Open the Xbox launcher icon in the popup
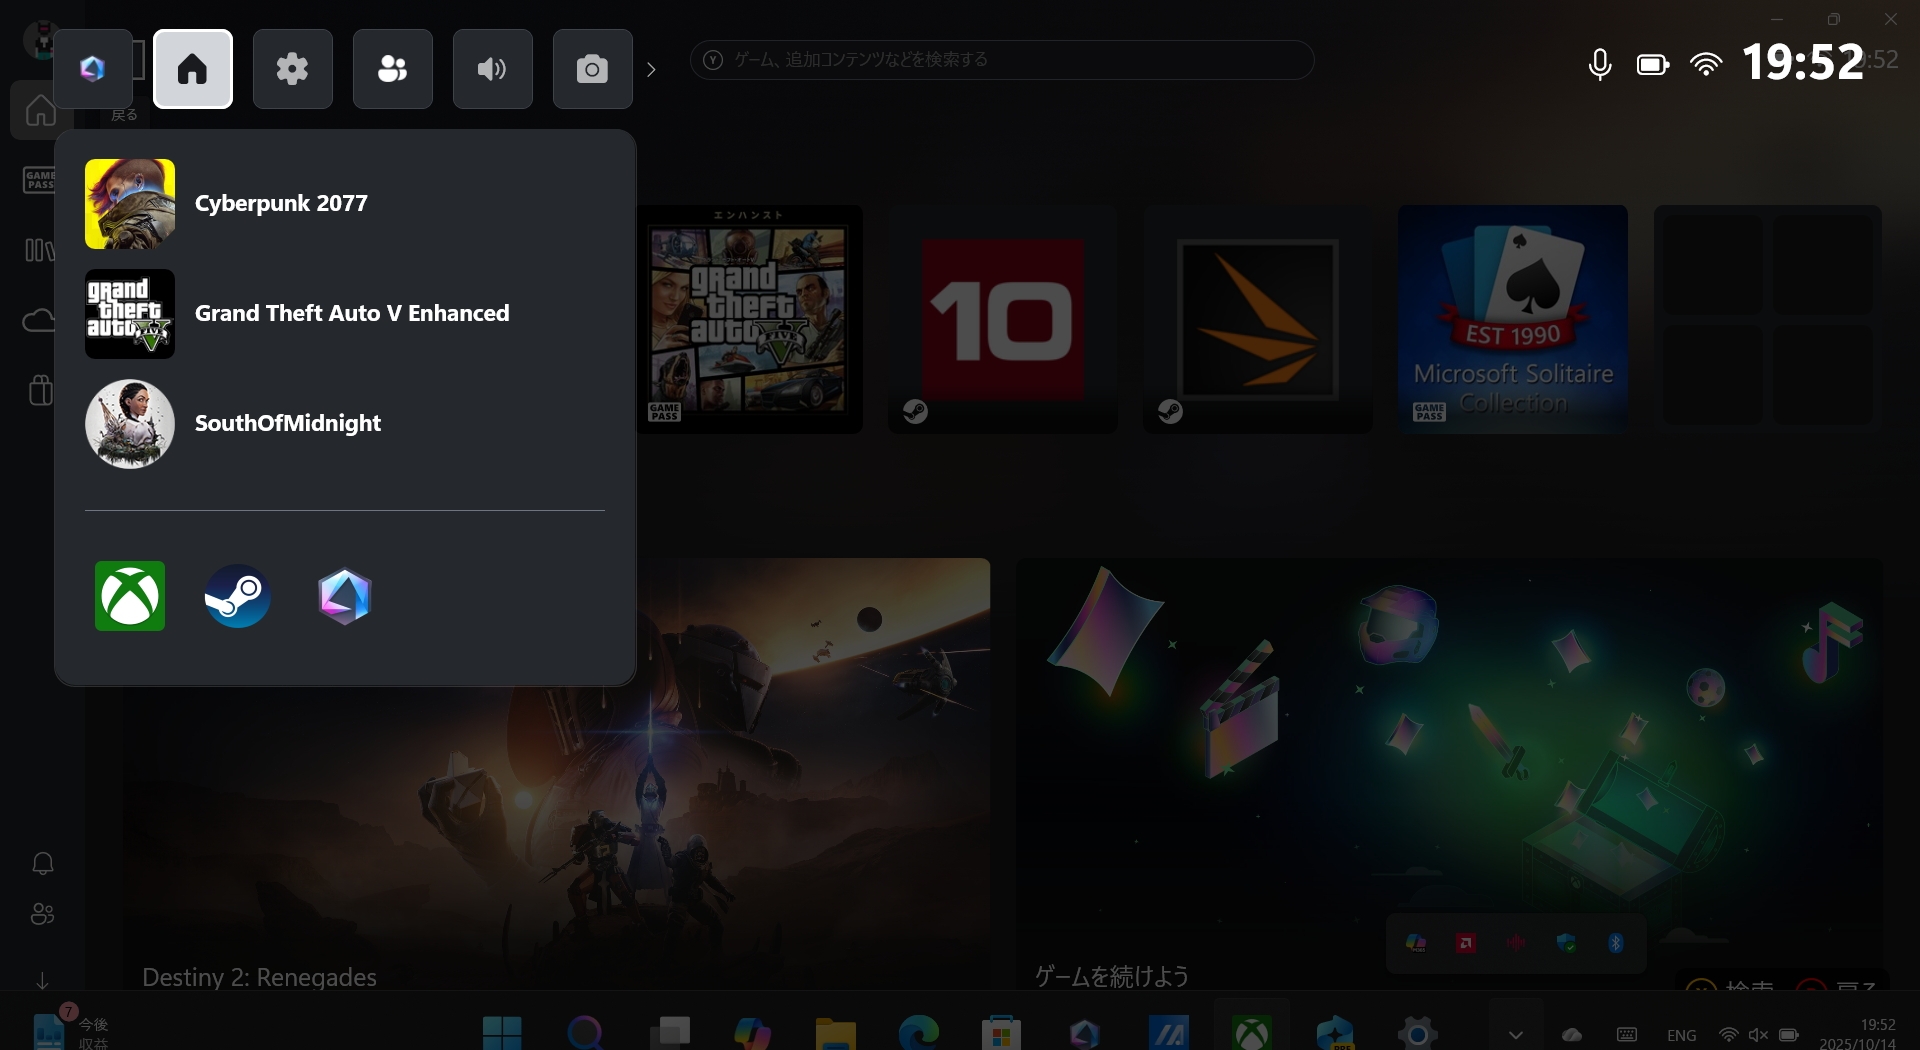Viewport: 1920px width, 1050px height. pyautogui.click(x=128, y=596)
